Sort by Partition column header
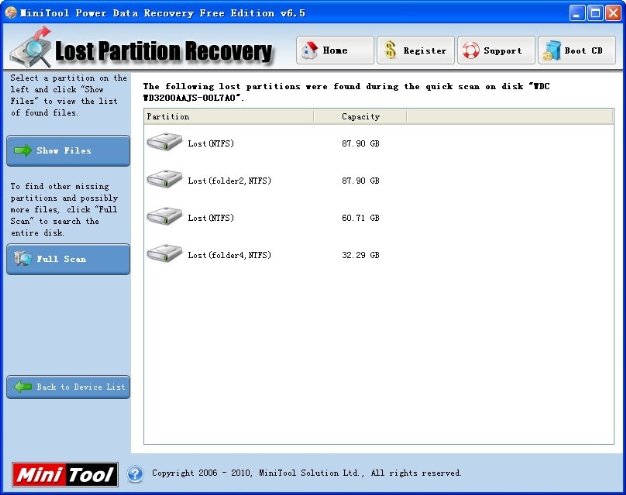The image size is (626, 495). point(229,117)
